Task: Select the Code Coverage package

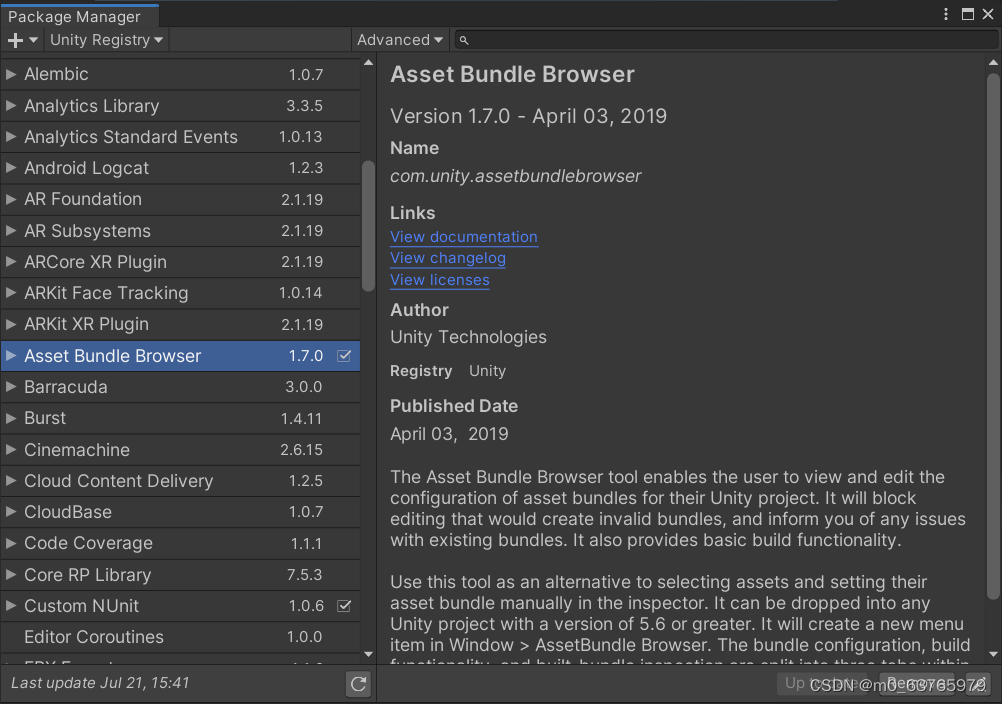Action: 180,544
